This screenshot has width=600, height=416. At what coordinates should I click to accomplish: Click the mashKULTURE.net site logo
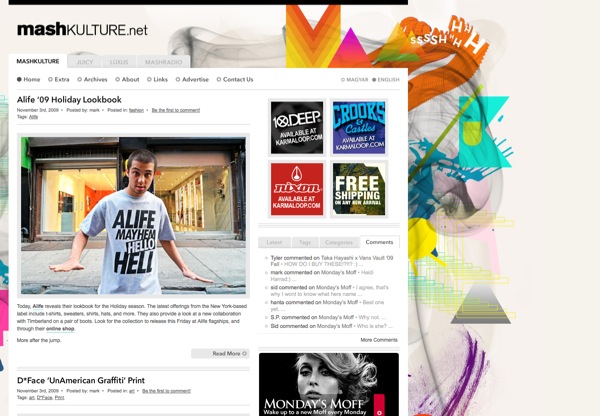point(82,29)
